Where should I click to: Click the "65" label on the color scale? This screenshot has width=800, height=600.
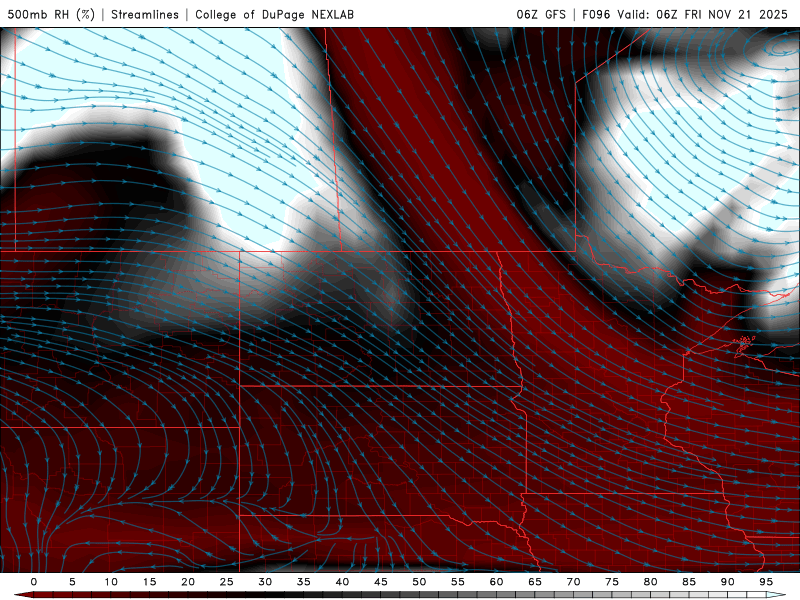tap(535, 582)
